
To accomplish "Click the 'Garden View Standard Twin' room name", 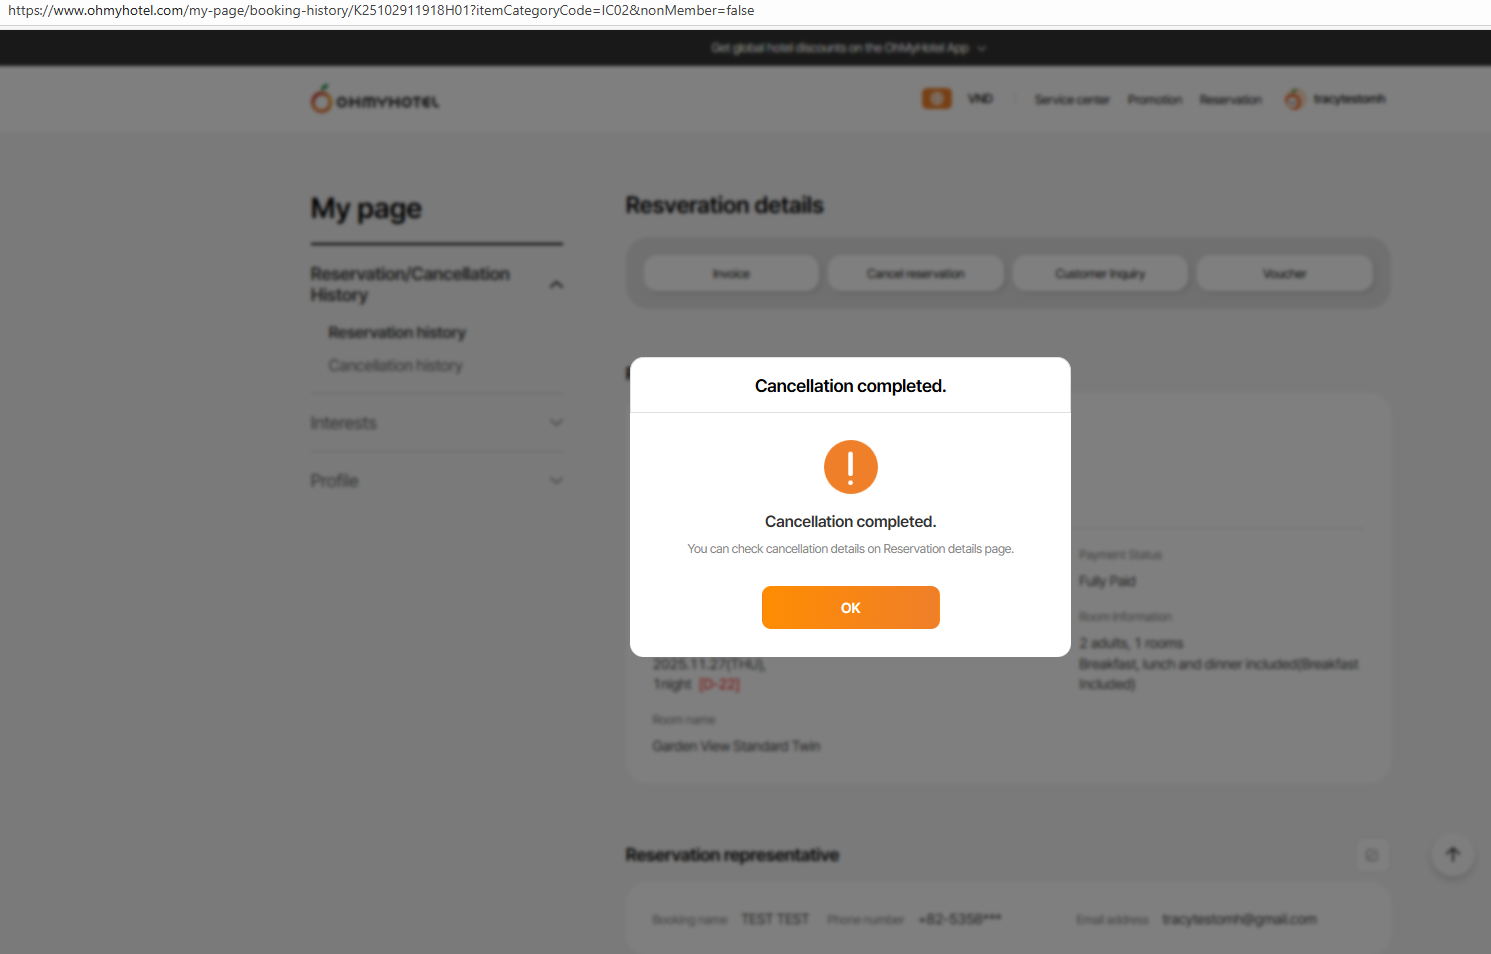I will pos(736,746).
